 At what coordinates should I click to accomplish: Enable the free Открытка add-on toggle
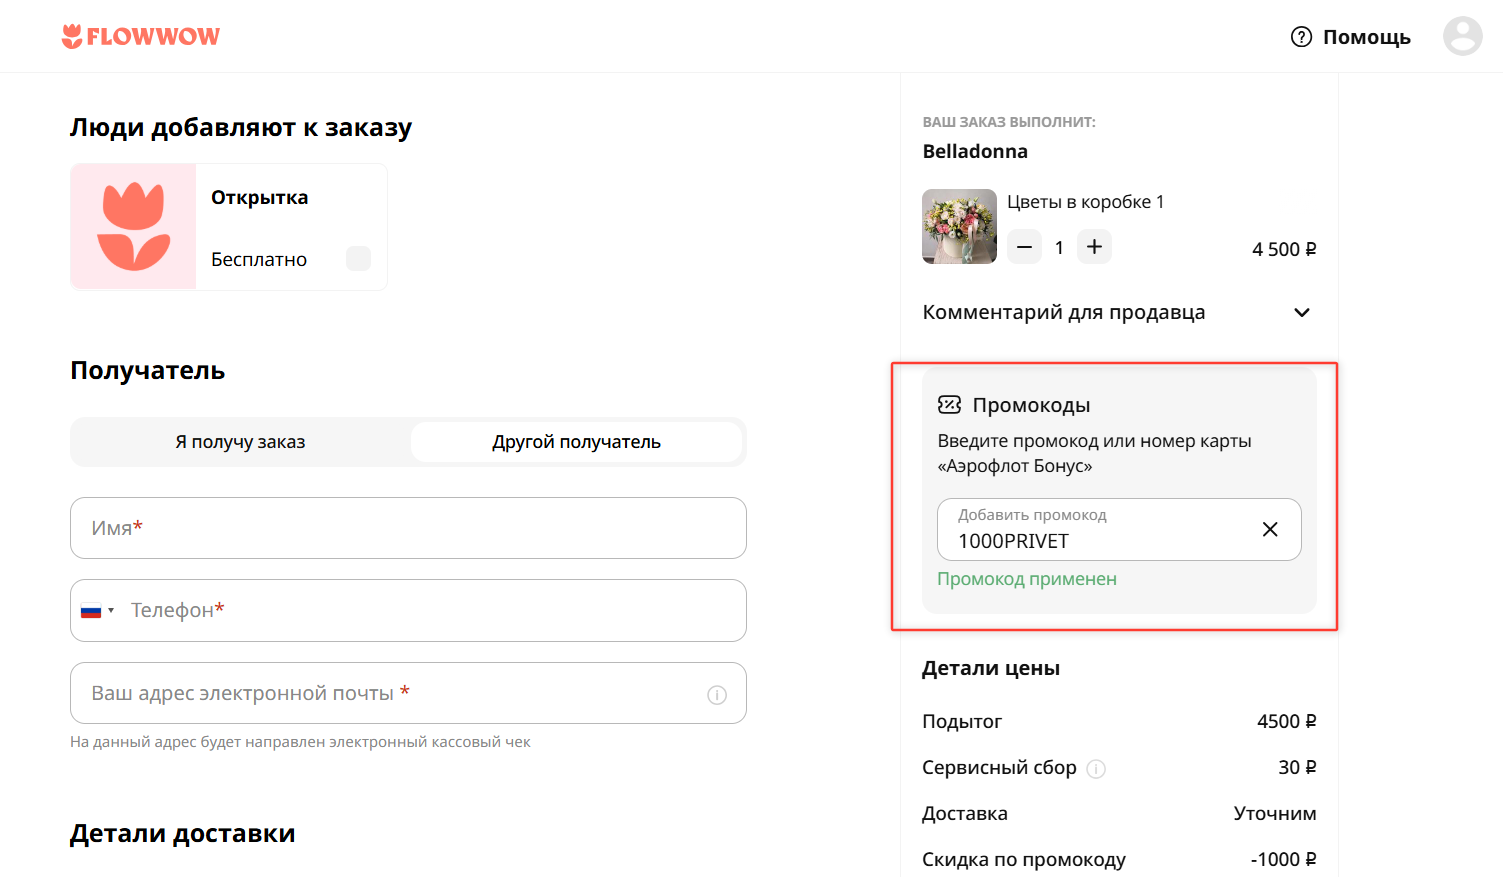click(x=358, y=258)
